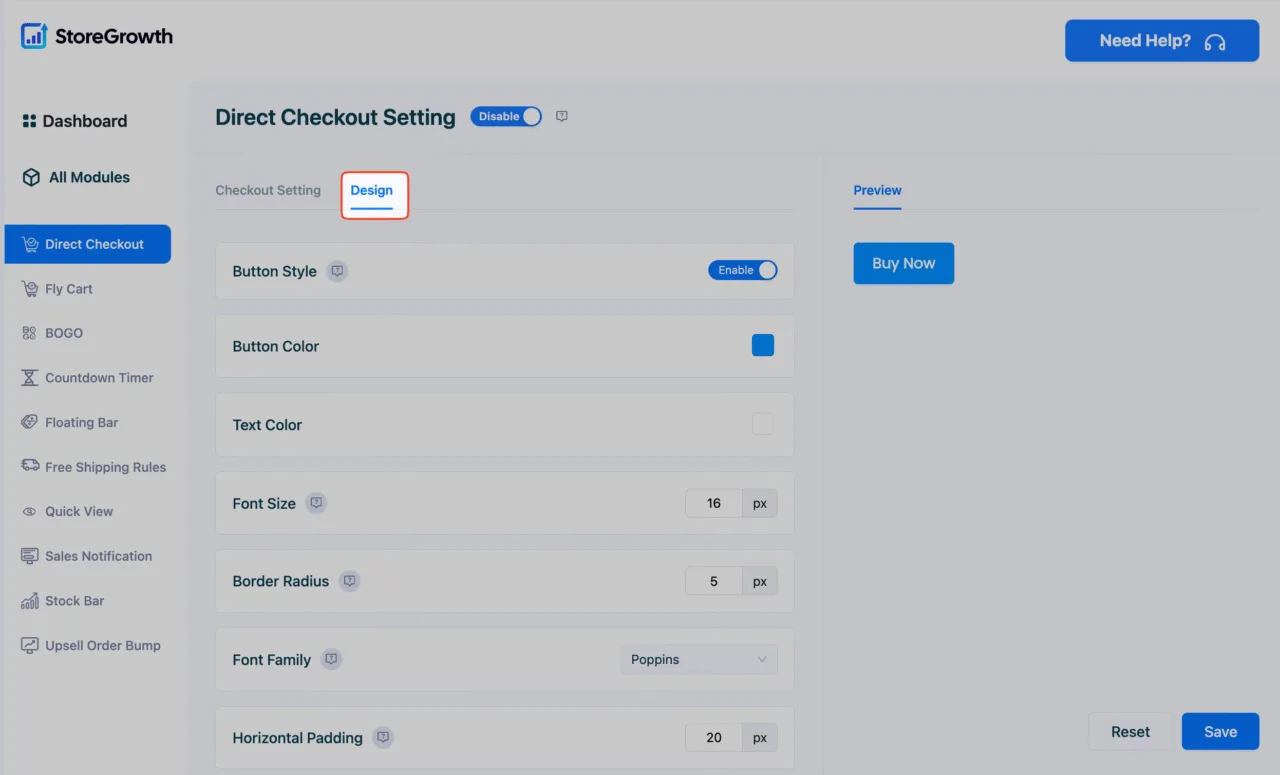Click the headset icon in Need Help button

(x=1215, y=42)
